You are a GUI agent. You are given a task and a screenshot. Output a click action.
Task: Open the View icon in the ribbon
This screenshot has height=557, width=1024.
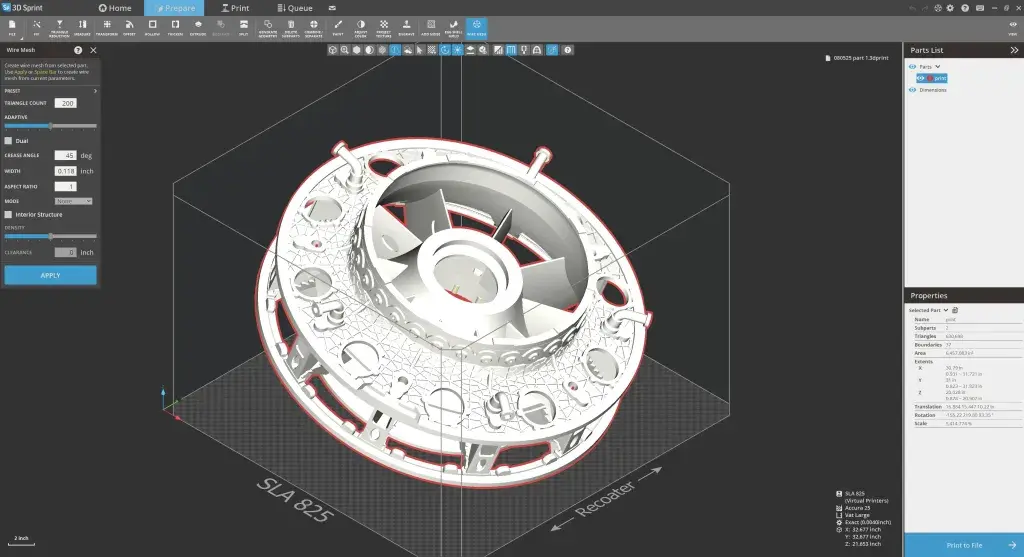1013,27
